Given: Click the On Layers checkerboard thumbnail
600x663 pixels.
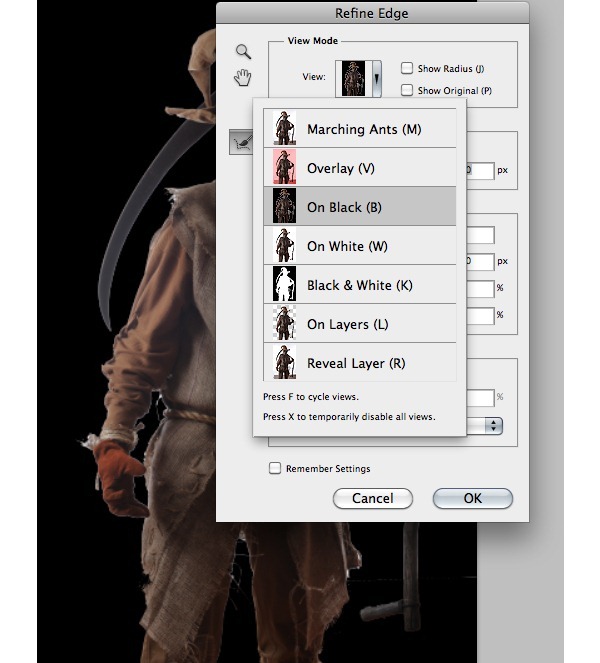Looking at the screenshot, I should point(284,323).
